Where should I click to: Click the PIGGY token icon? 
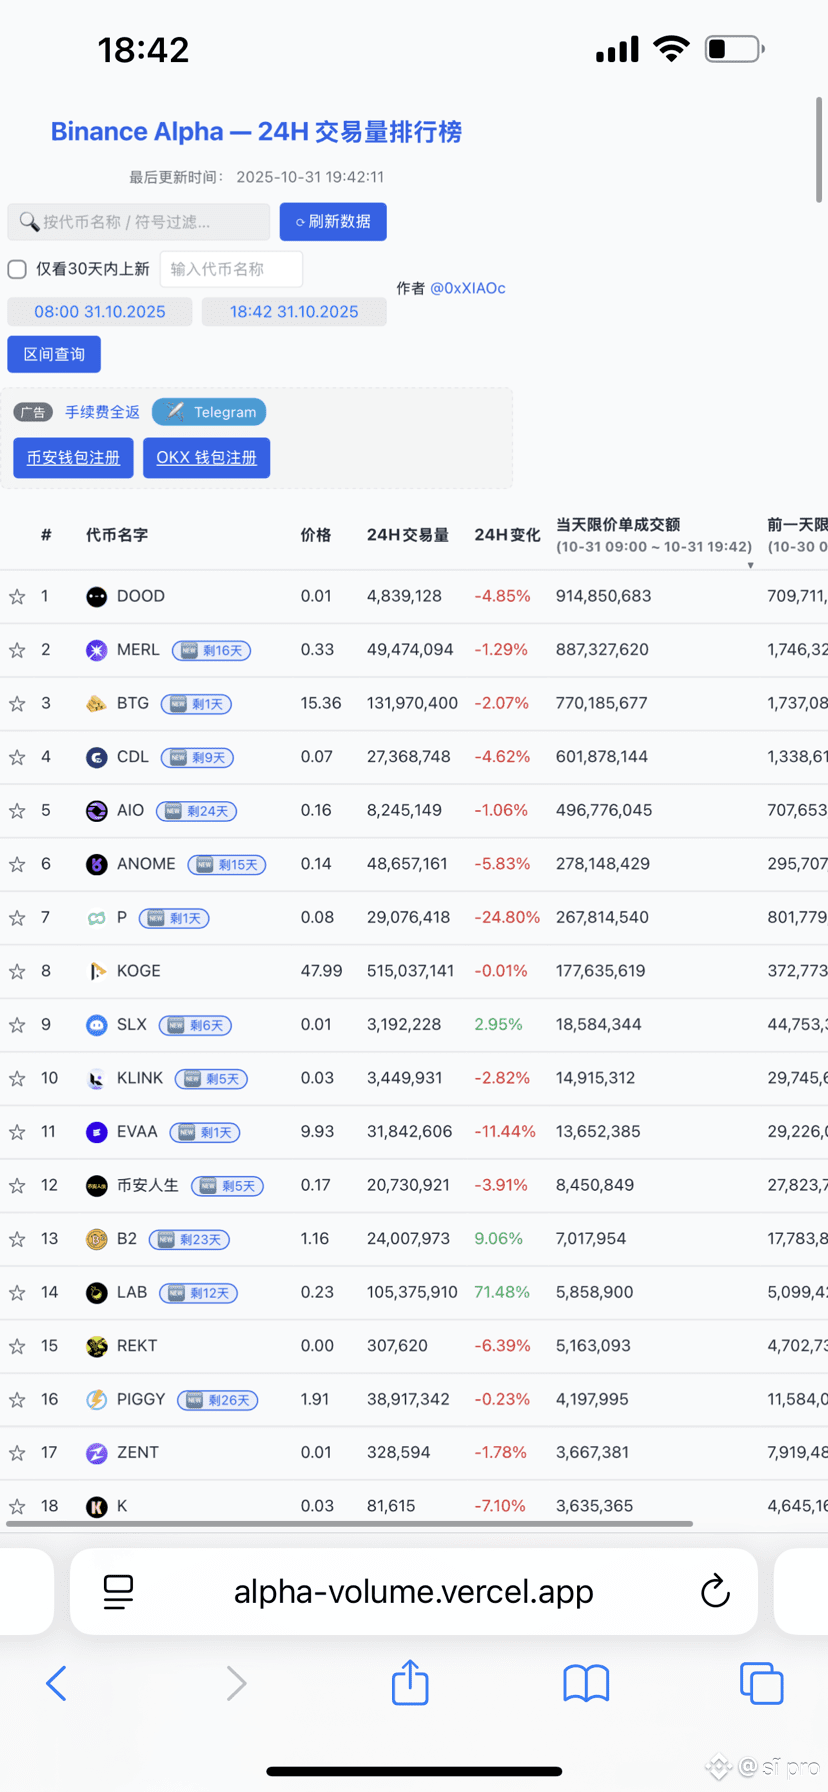click(96, 1400)
